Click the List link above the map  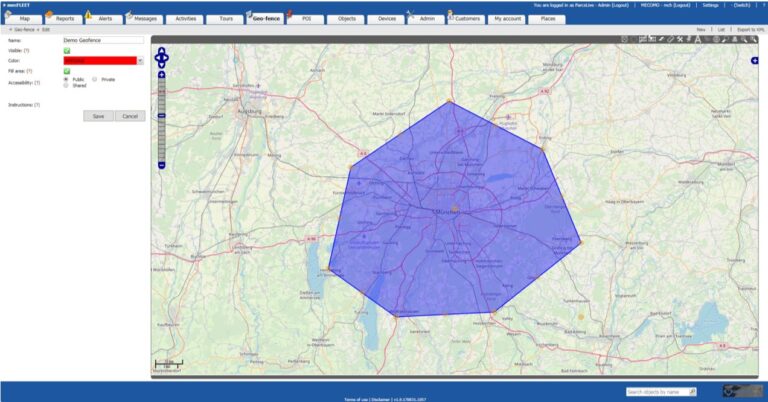point(721,29)
